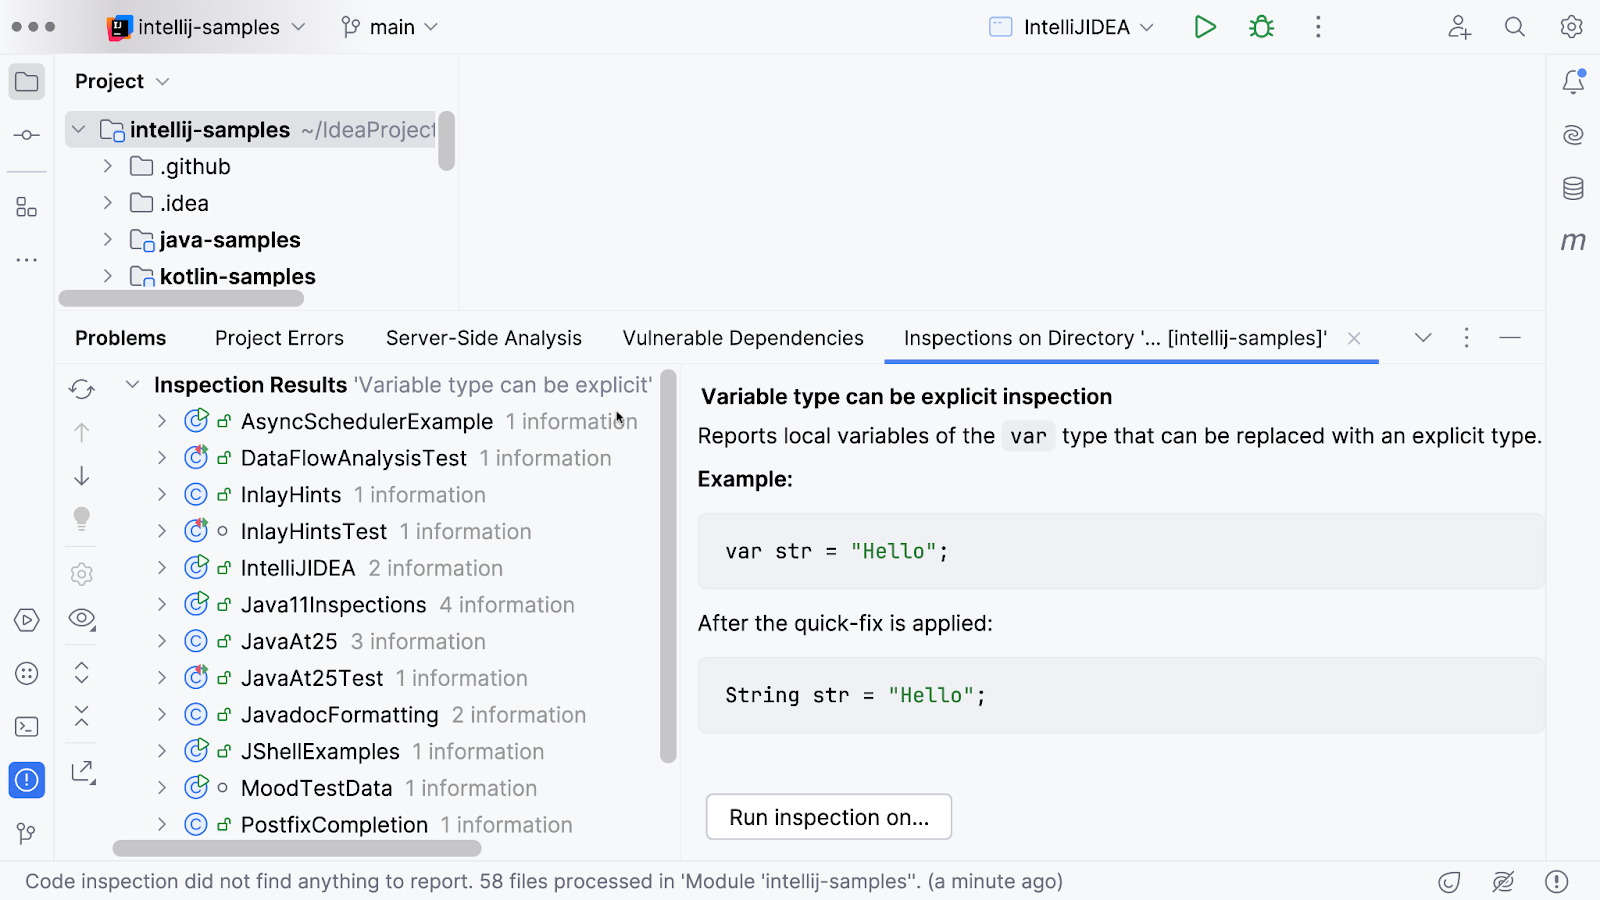Viewport: 1600px width, 900px height.
Task: Export inspection results
Action: click(x=82, y=772)
